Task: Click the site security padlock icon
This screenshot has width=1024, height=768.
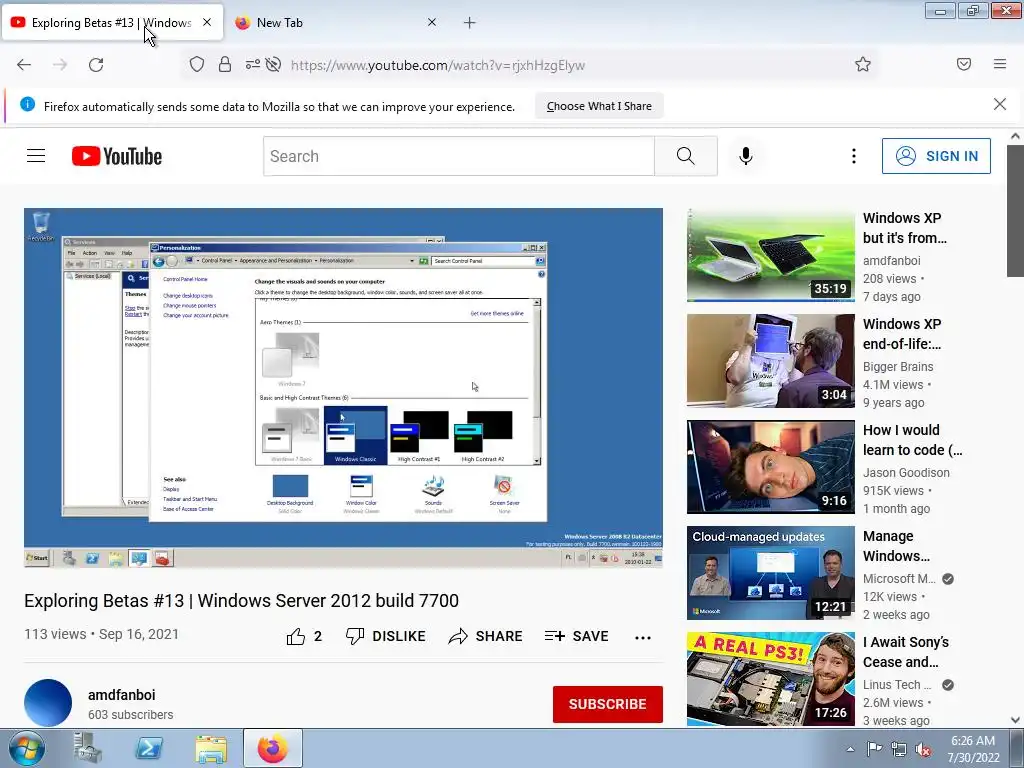Action: pyautogui.click(x=225, y=65)
